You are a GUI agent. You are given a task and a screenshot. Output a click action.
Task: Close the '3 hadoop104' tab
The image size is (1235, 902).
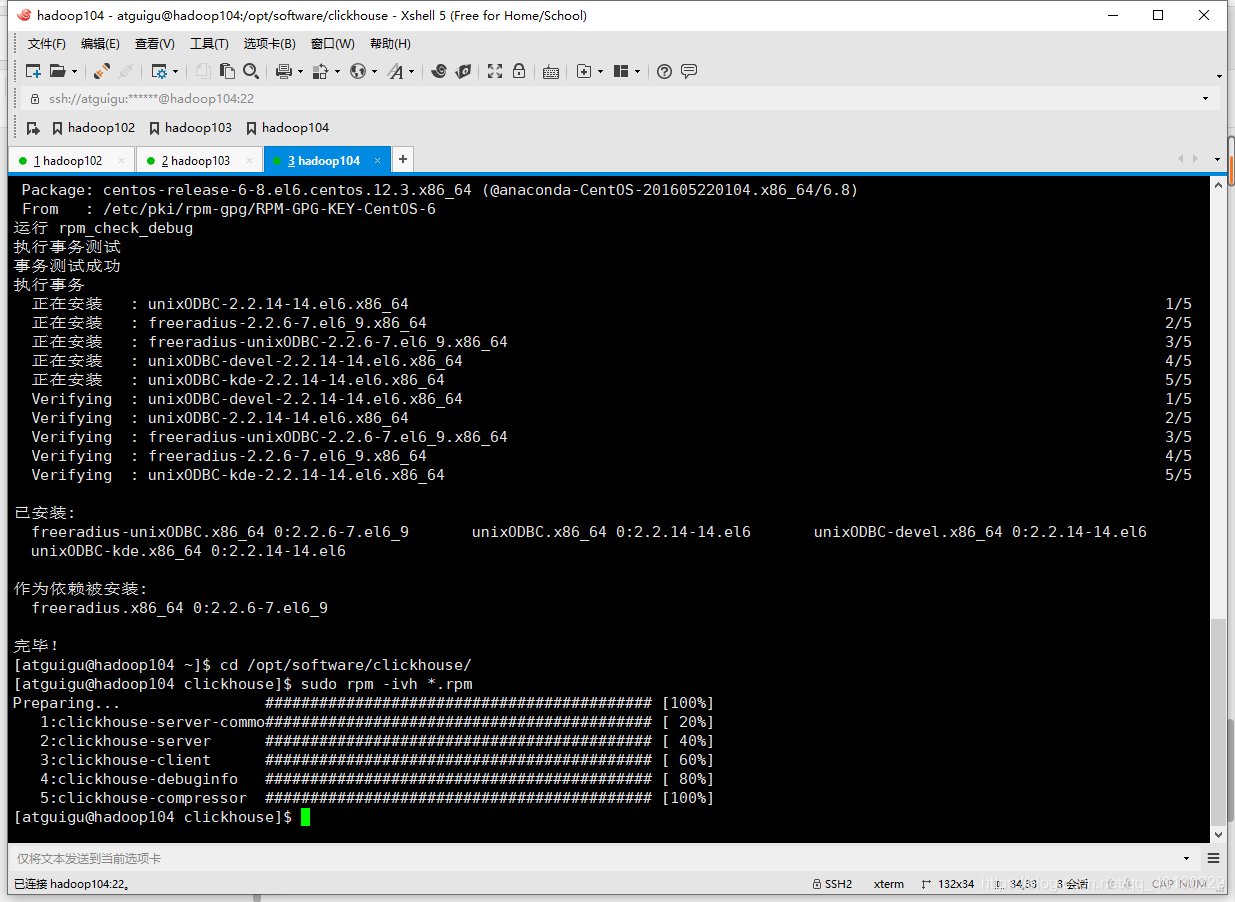pyautogui.click(x=377, y=160)
